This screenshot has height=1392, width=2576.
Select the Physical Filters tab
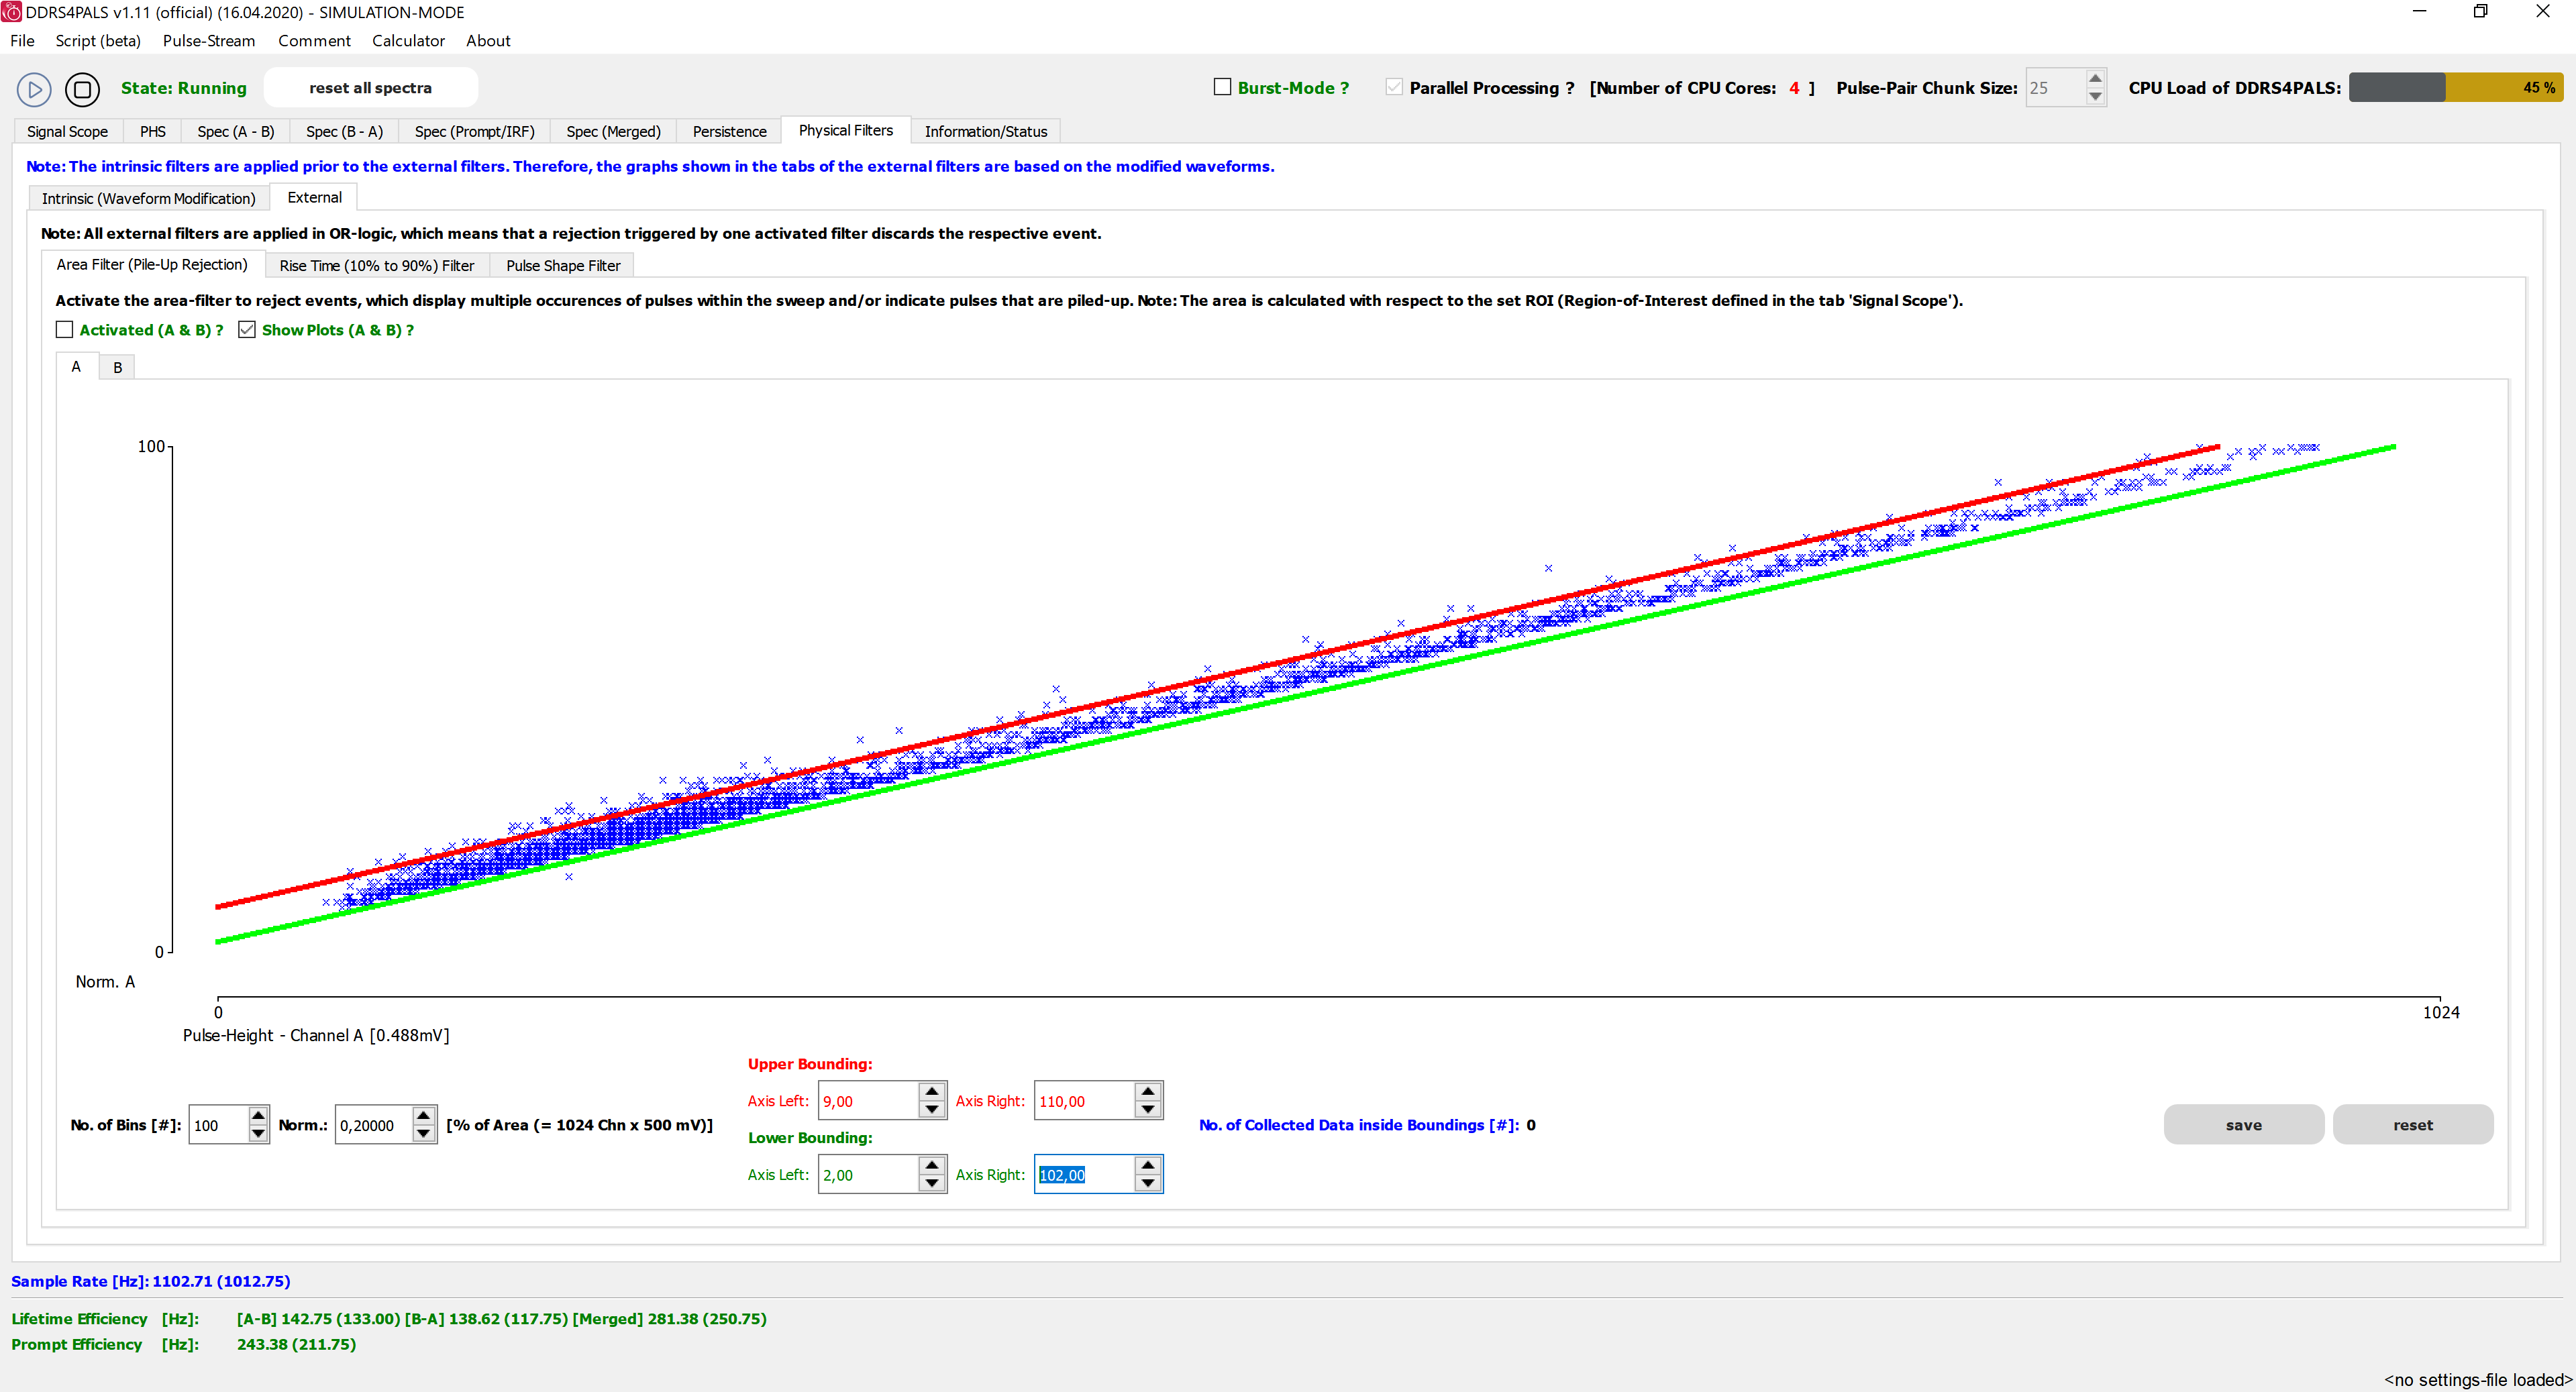coord(846,130)
